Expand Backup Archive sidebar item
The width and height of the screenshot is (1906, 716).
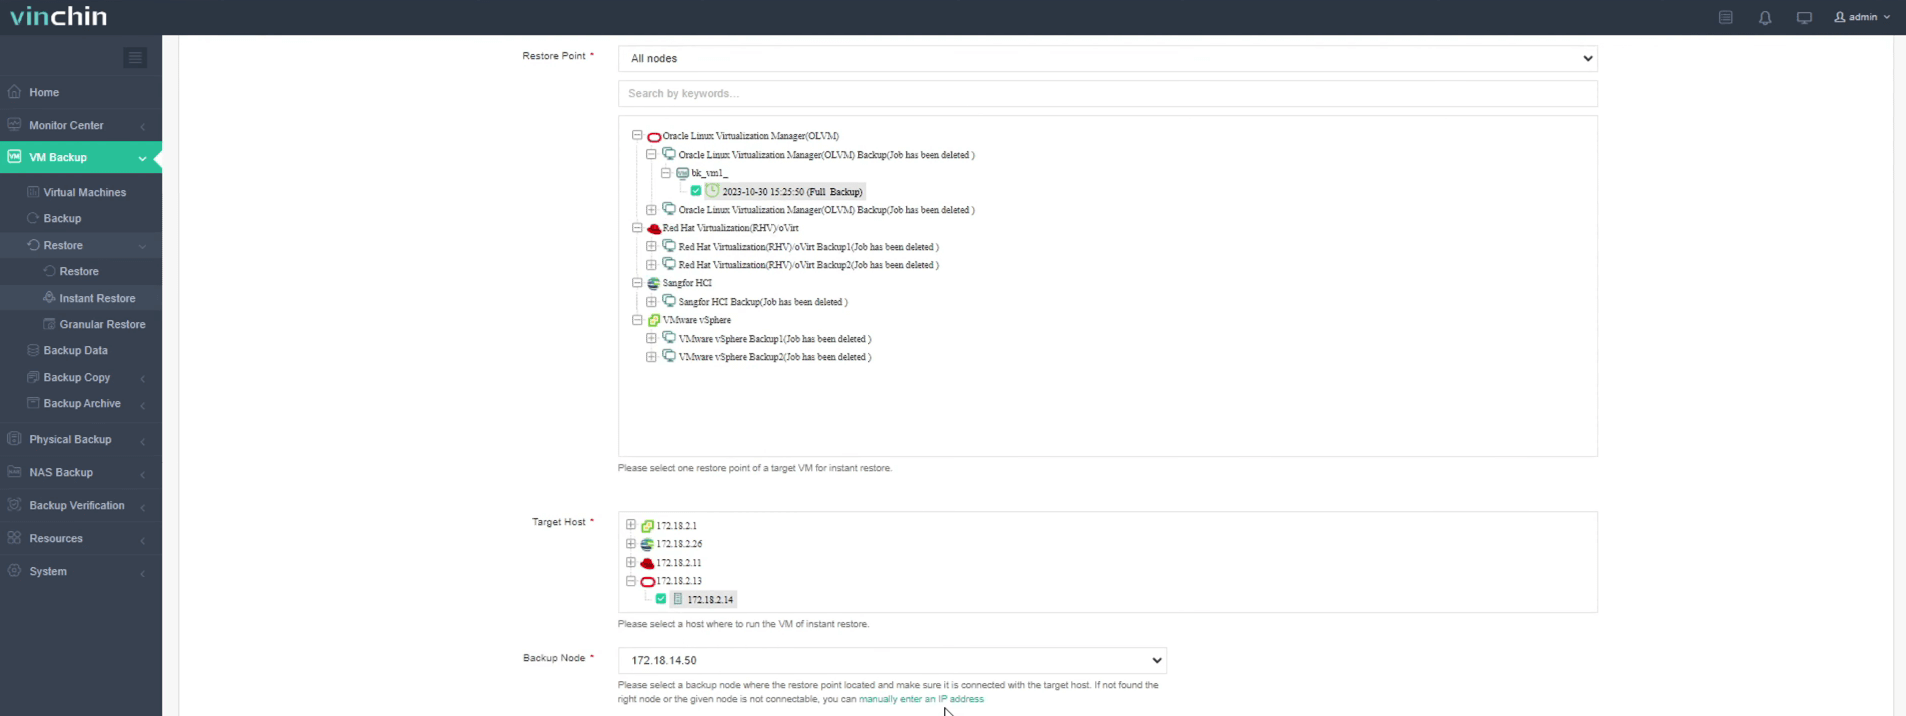coord(81,403)
